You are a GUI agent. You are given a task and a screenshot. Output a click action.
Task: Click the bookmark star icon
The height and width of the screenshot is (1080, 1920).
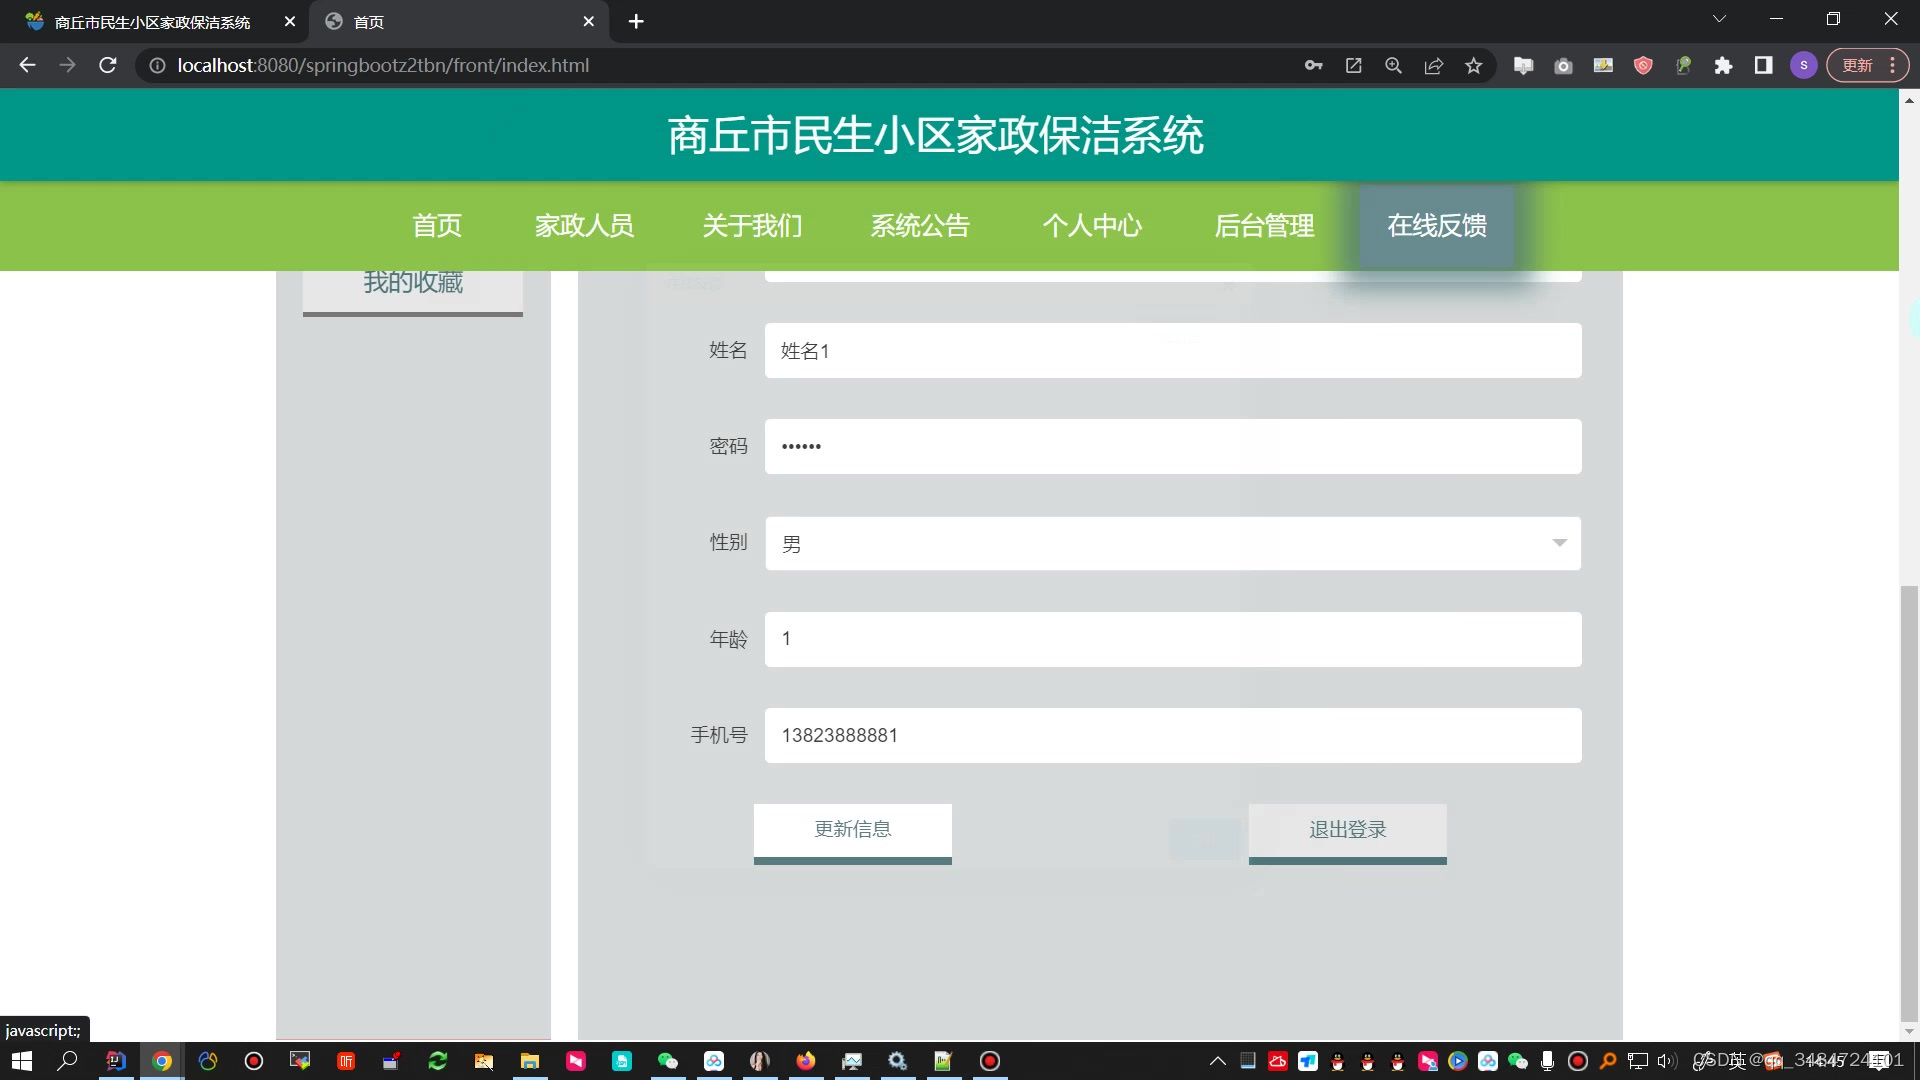tap(1473, 65)
